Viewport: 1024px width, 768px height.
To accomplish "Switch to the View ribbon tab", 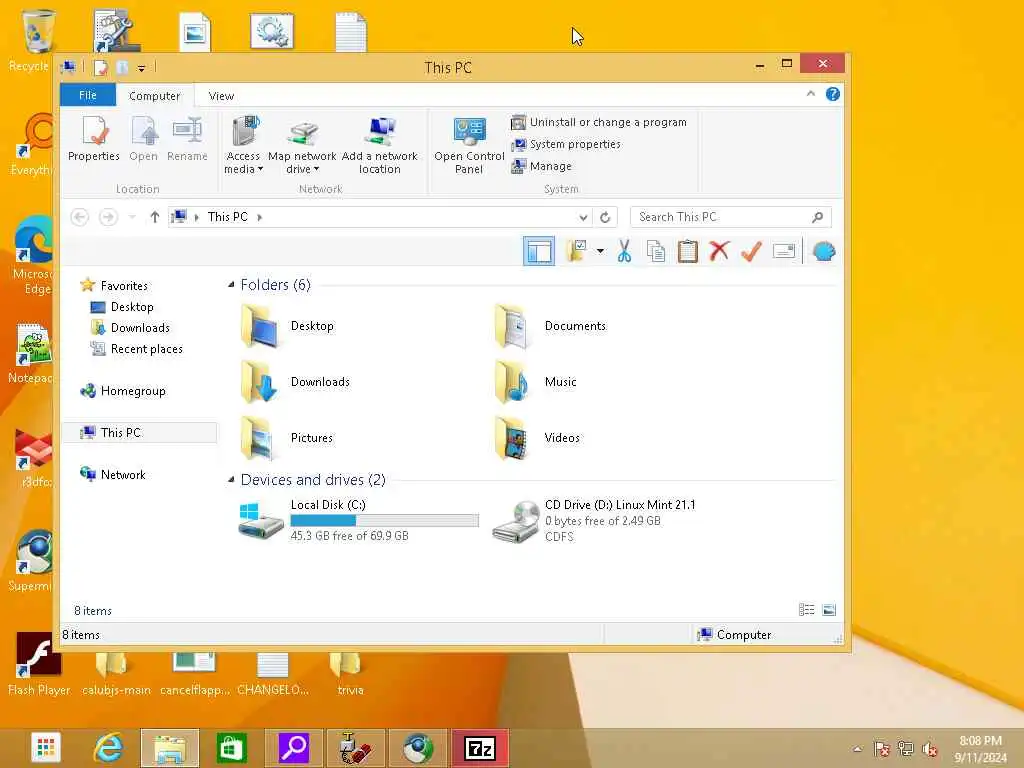I will pos(221,96).
